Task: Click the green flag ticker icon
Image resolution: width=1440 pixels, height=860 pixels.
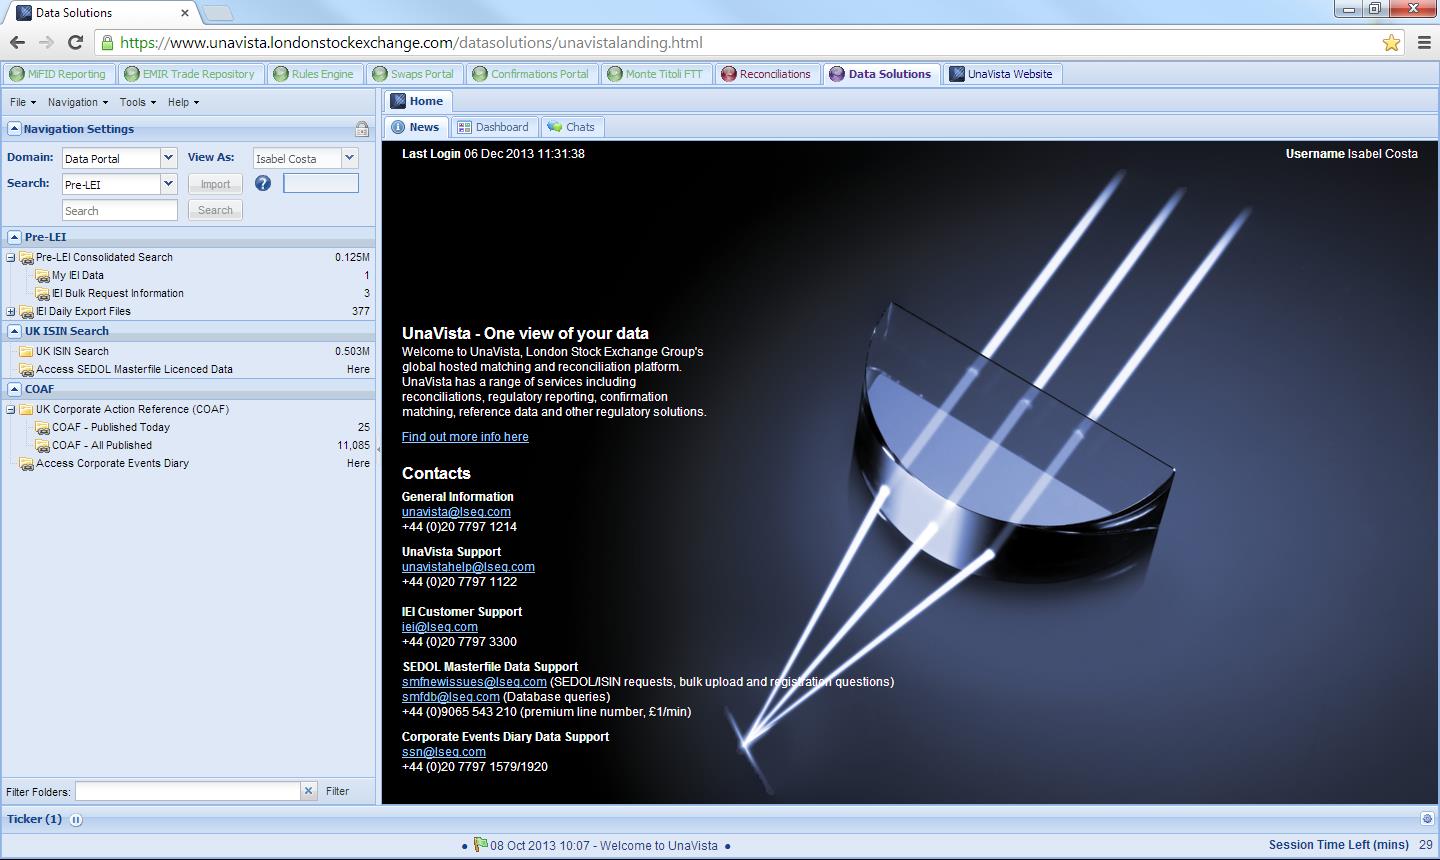Action: click(x=481, y=845)
